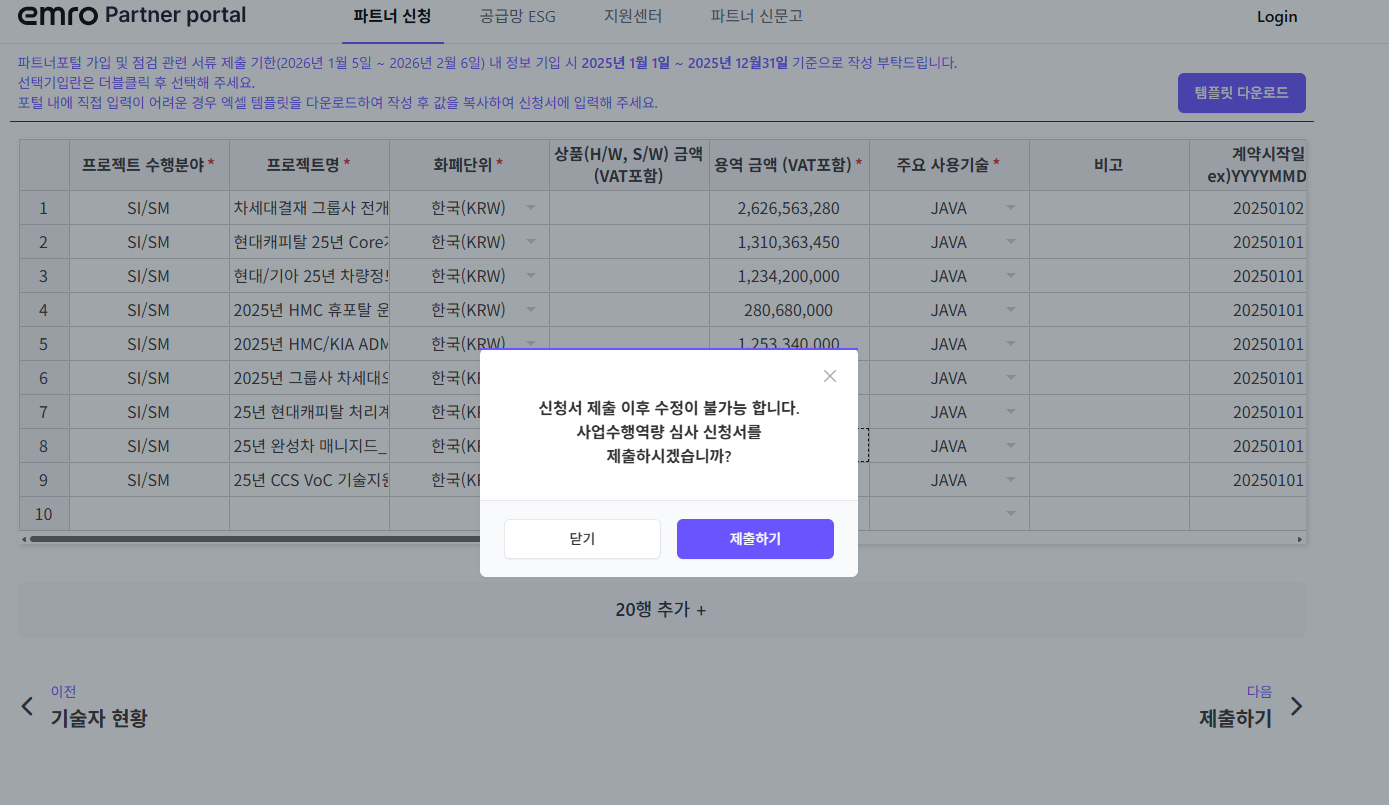This screenshot has width=1389, height=805.
Task: Click 20행 추가 + to add rows
Action: click(661, 608)
